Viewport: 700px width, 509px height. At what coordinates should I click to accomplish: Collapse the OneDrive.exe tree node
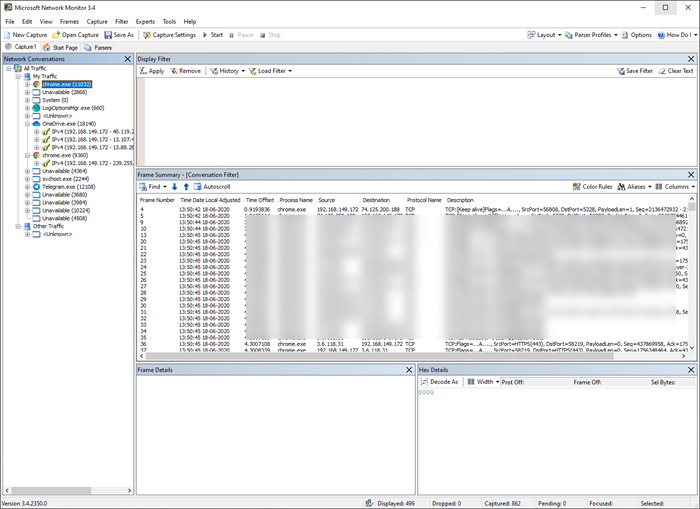point(28,124)
